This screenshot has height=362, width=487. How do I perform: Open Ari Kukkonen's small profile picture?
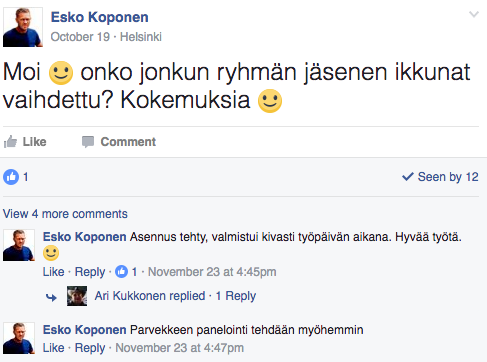(x=77, y=296)
